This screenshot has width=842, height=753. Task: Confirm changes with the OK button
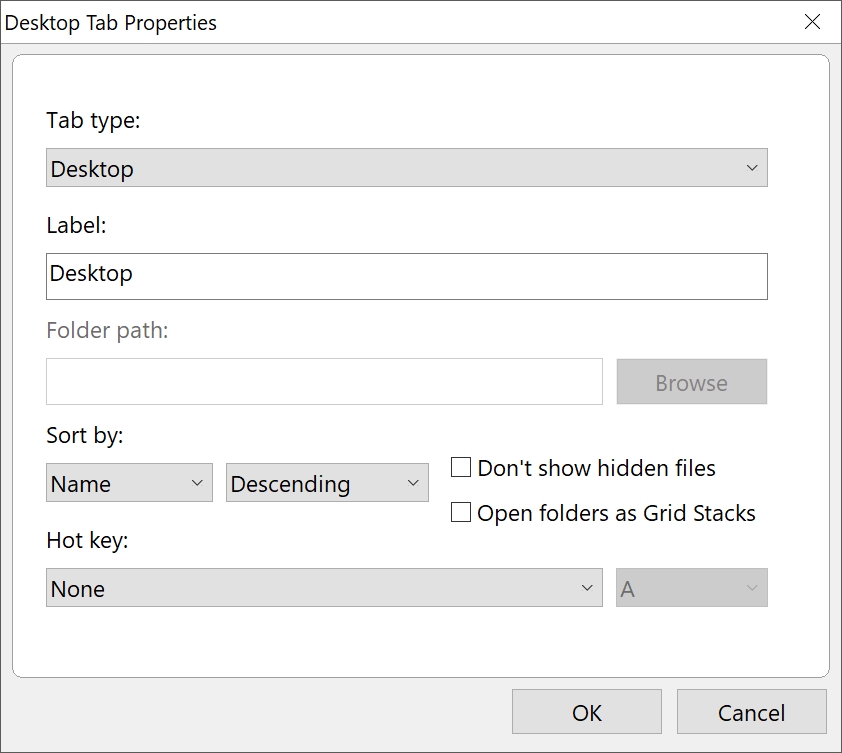click(586, 712)
